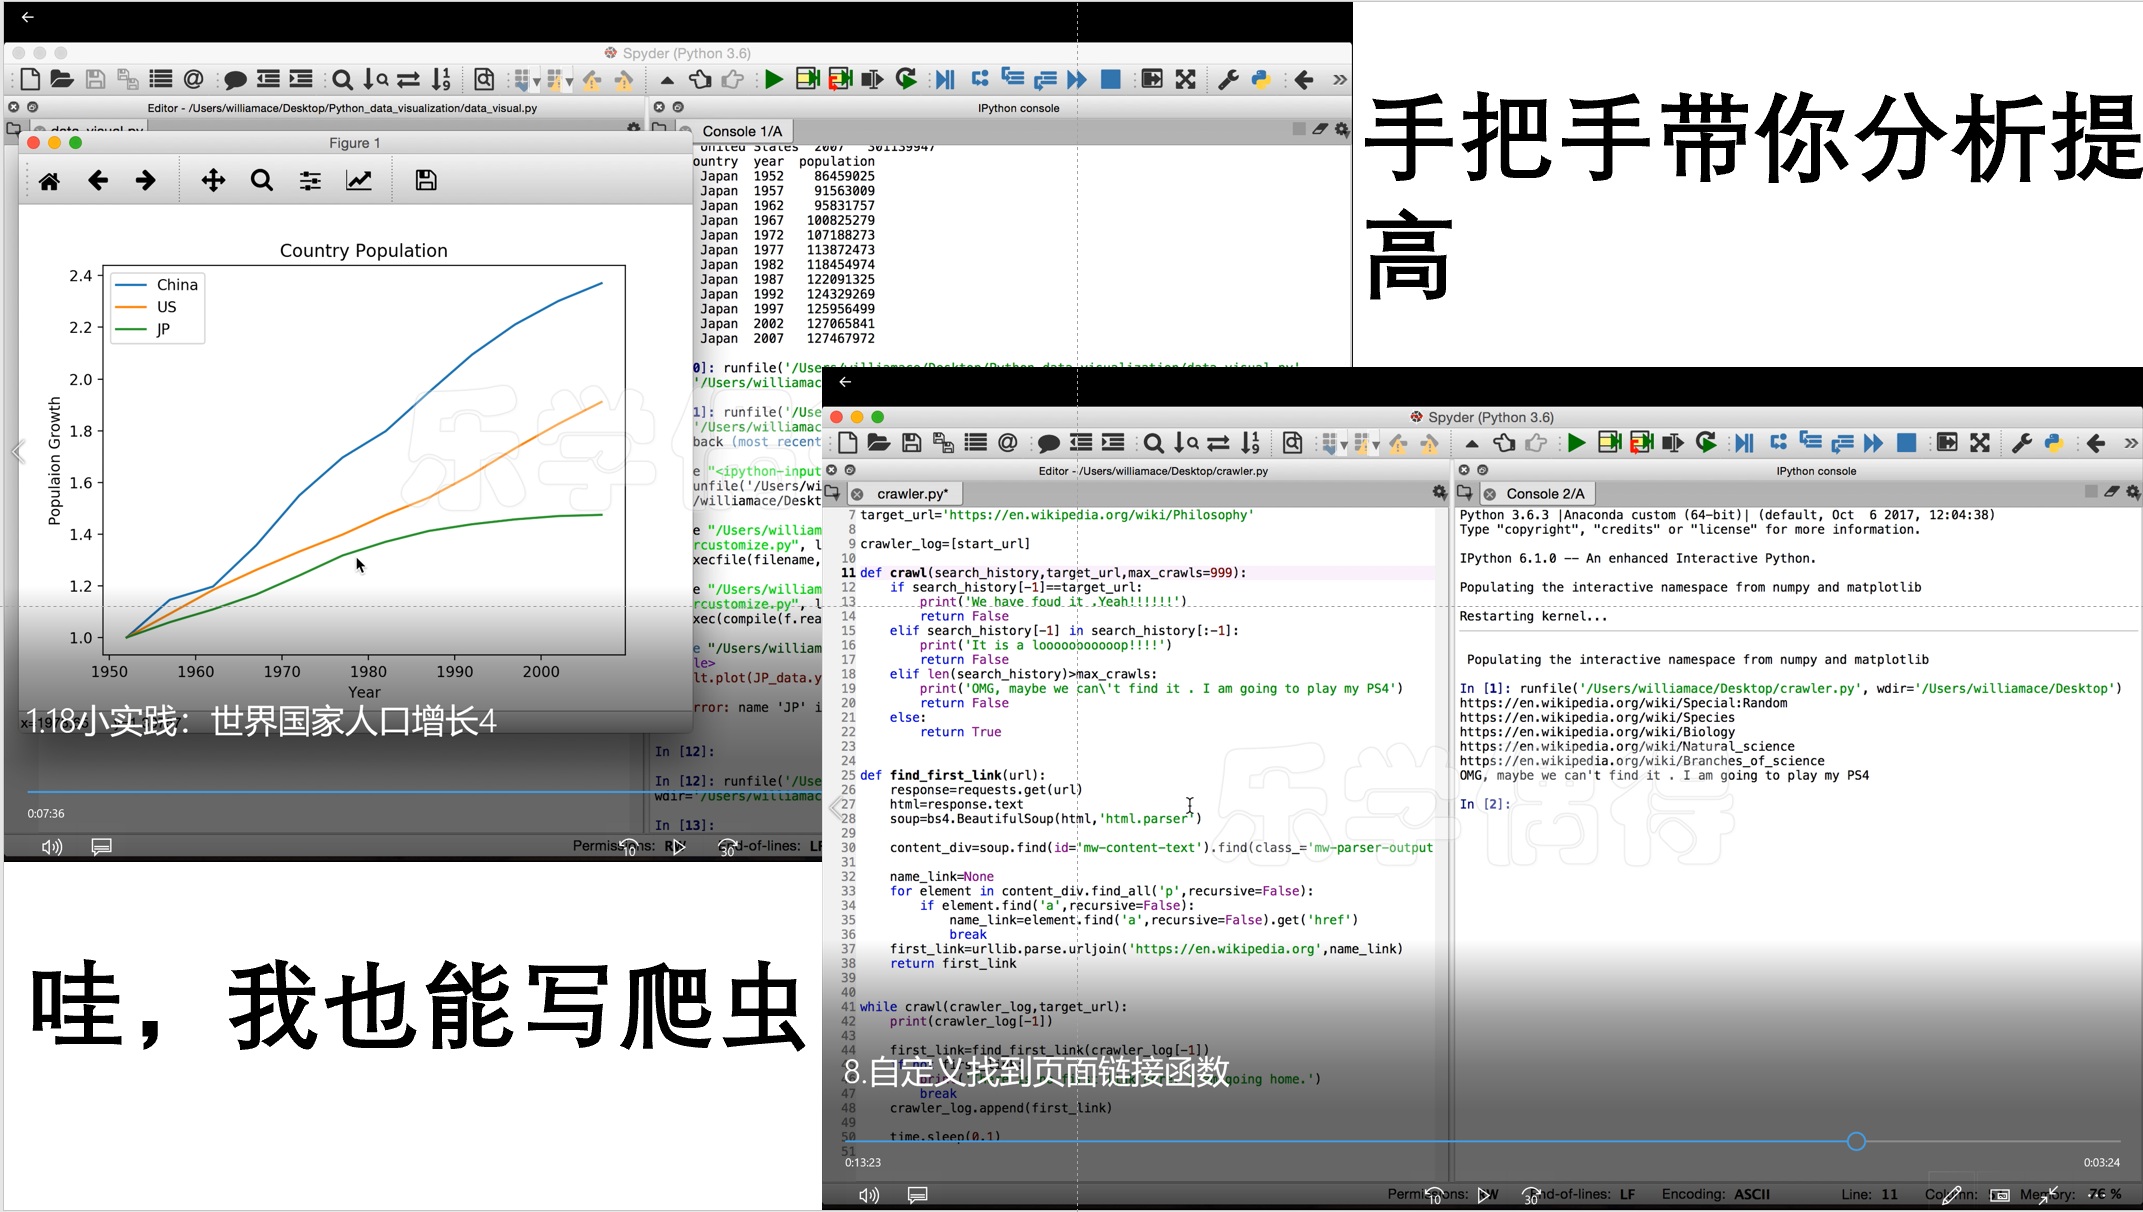Image resolution: width=2143 pixels, height=1212 pixels.
Task: Open editor options gear beside crawler.py tab
Action: (x=1439, y=493)
